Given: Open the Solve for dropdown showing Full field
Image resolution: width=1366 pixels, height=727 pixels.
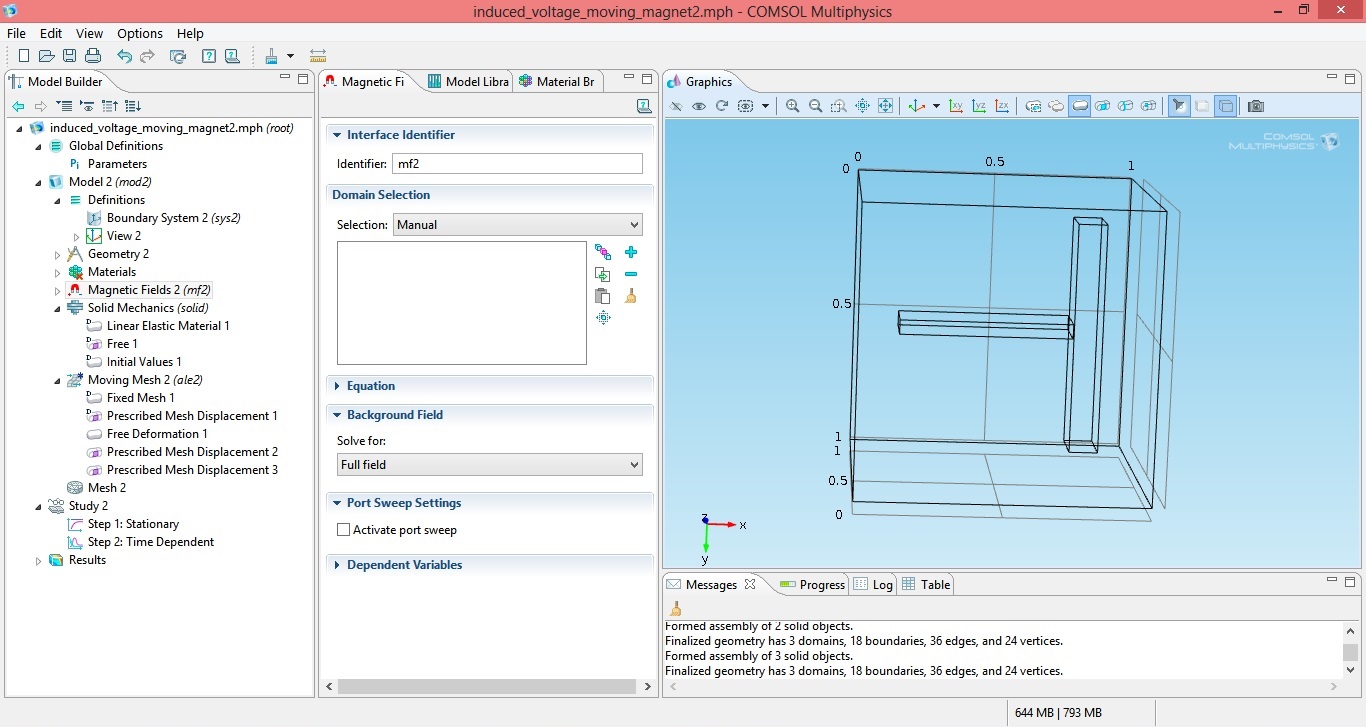Looking at the screenshot, I should (x=489, y=465).
